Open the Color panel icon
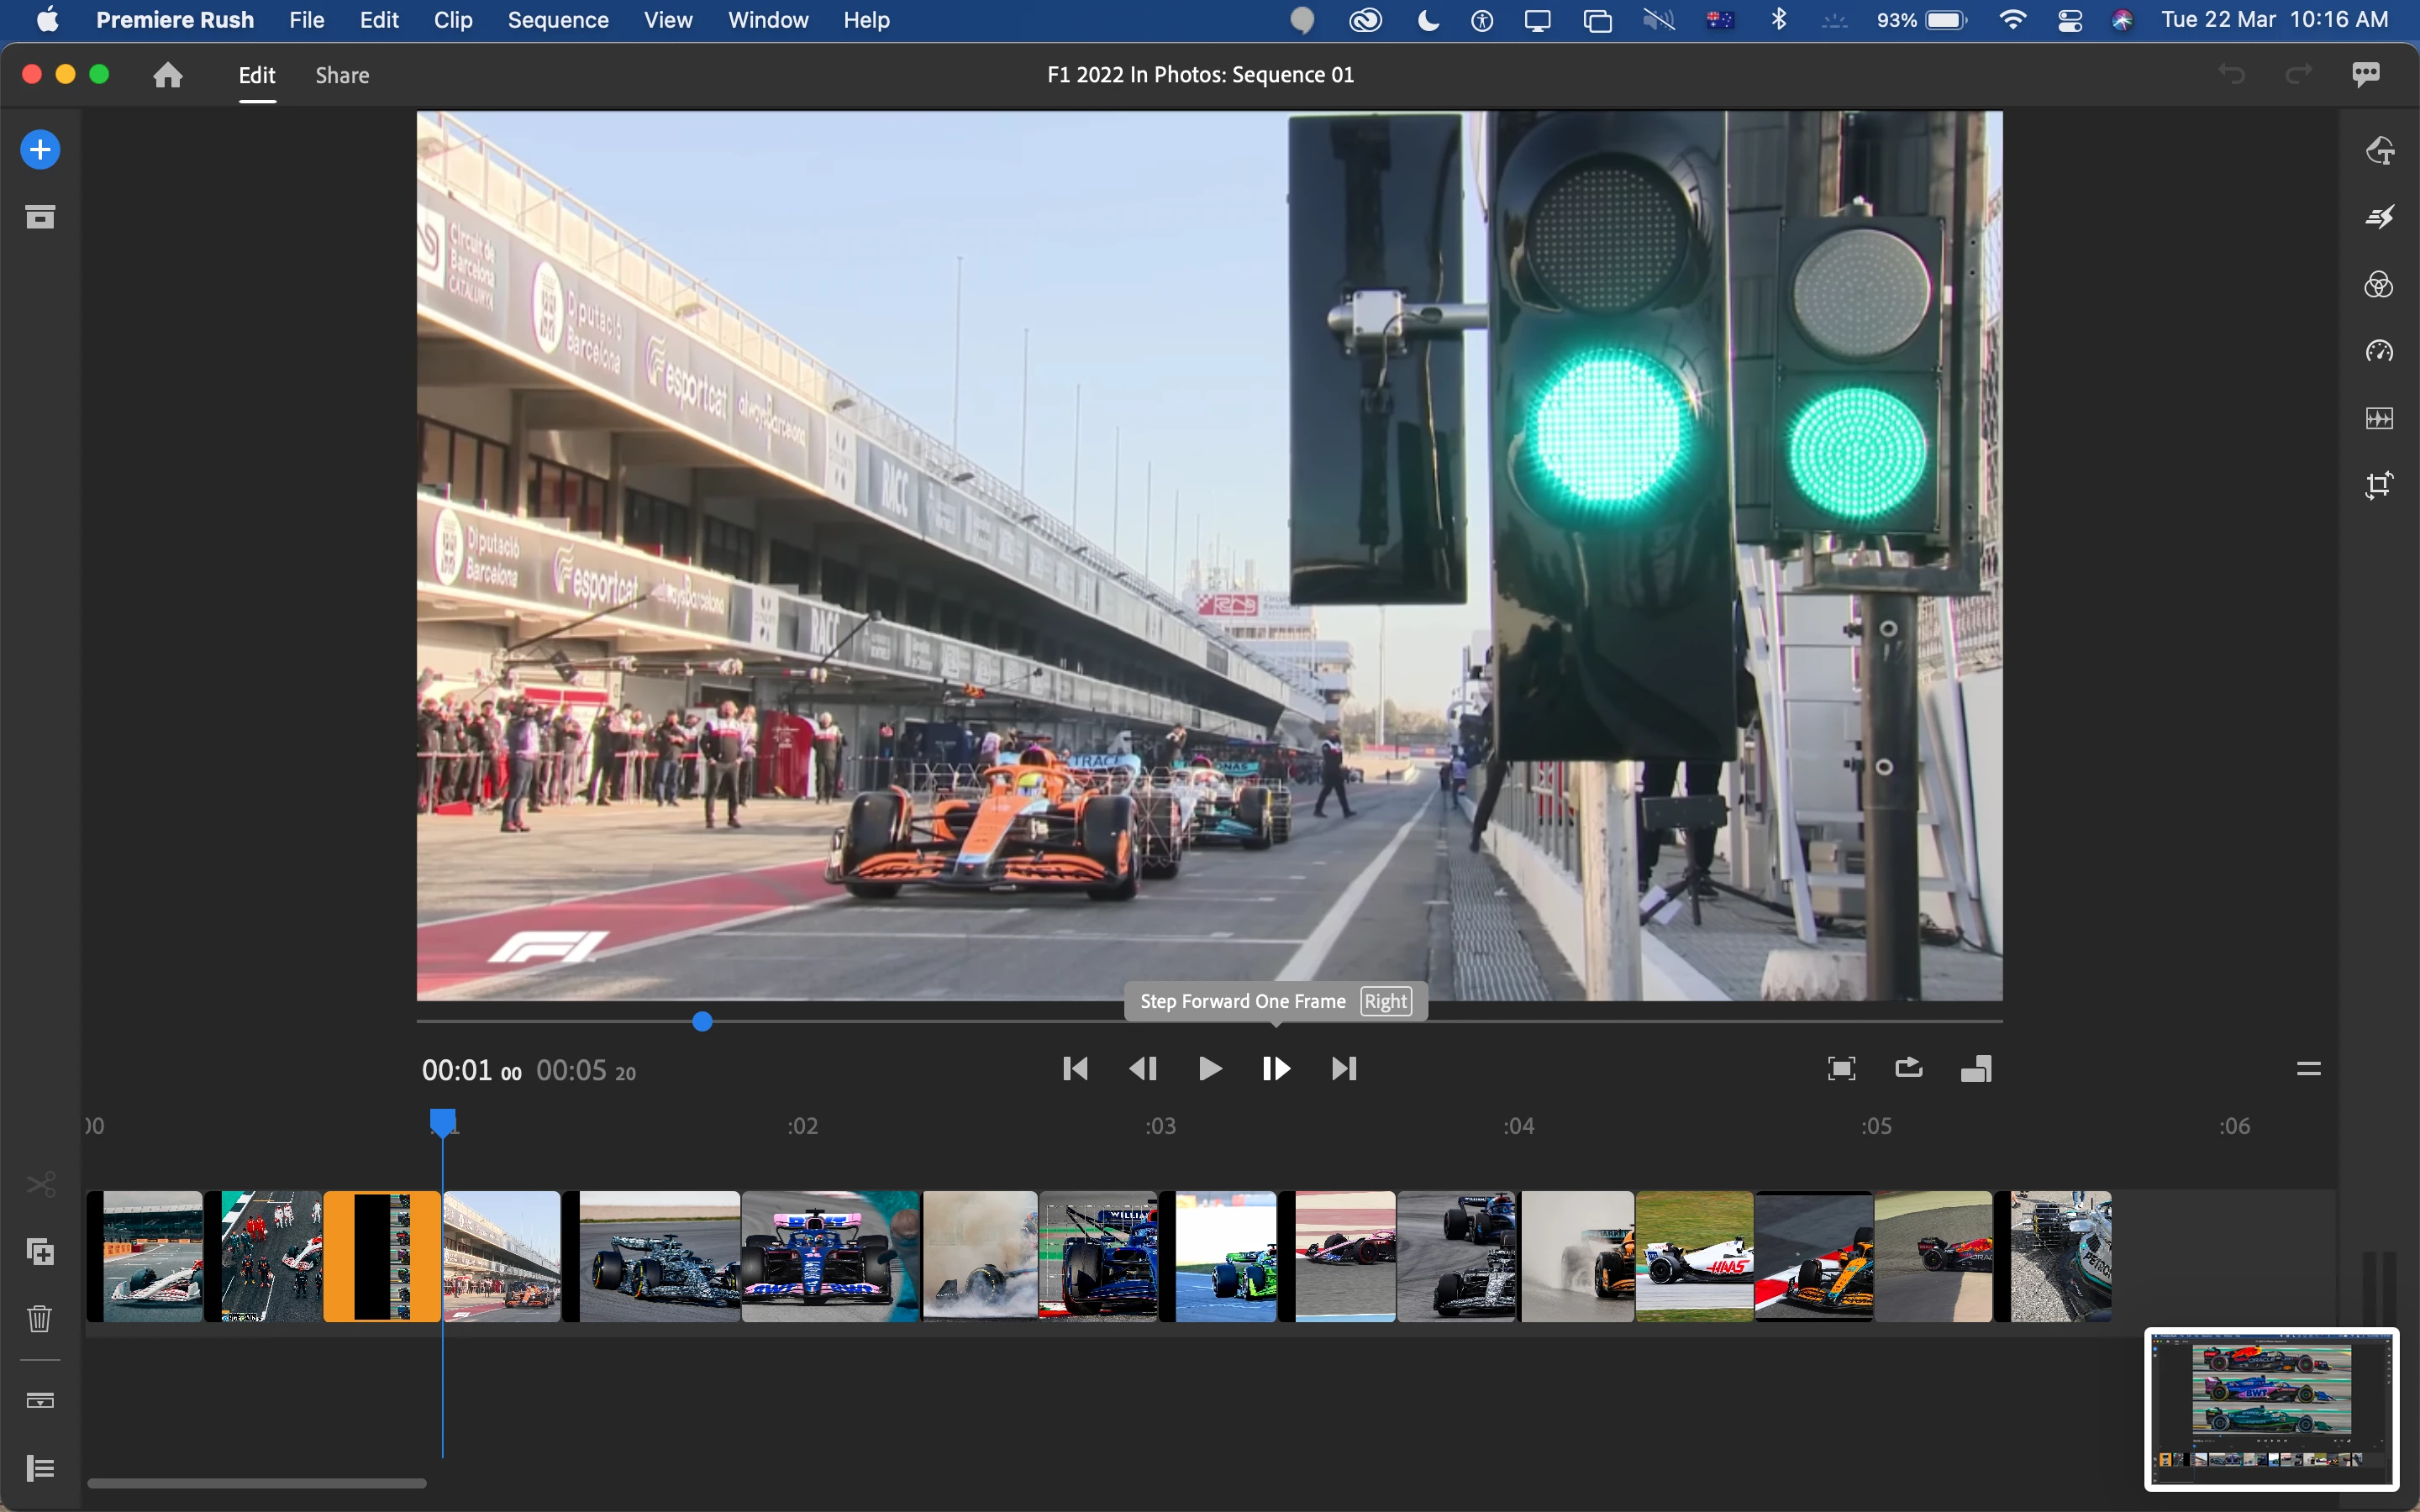This screenshot has width=2420, height=1512. [2379, 285]
